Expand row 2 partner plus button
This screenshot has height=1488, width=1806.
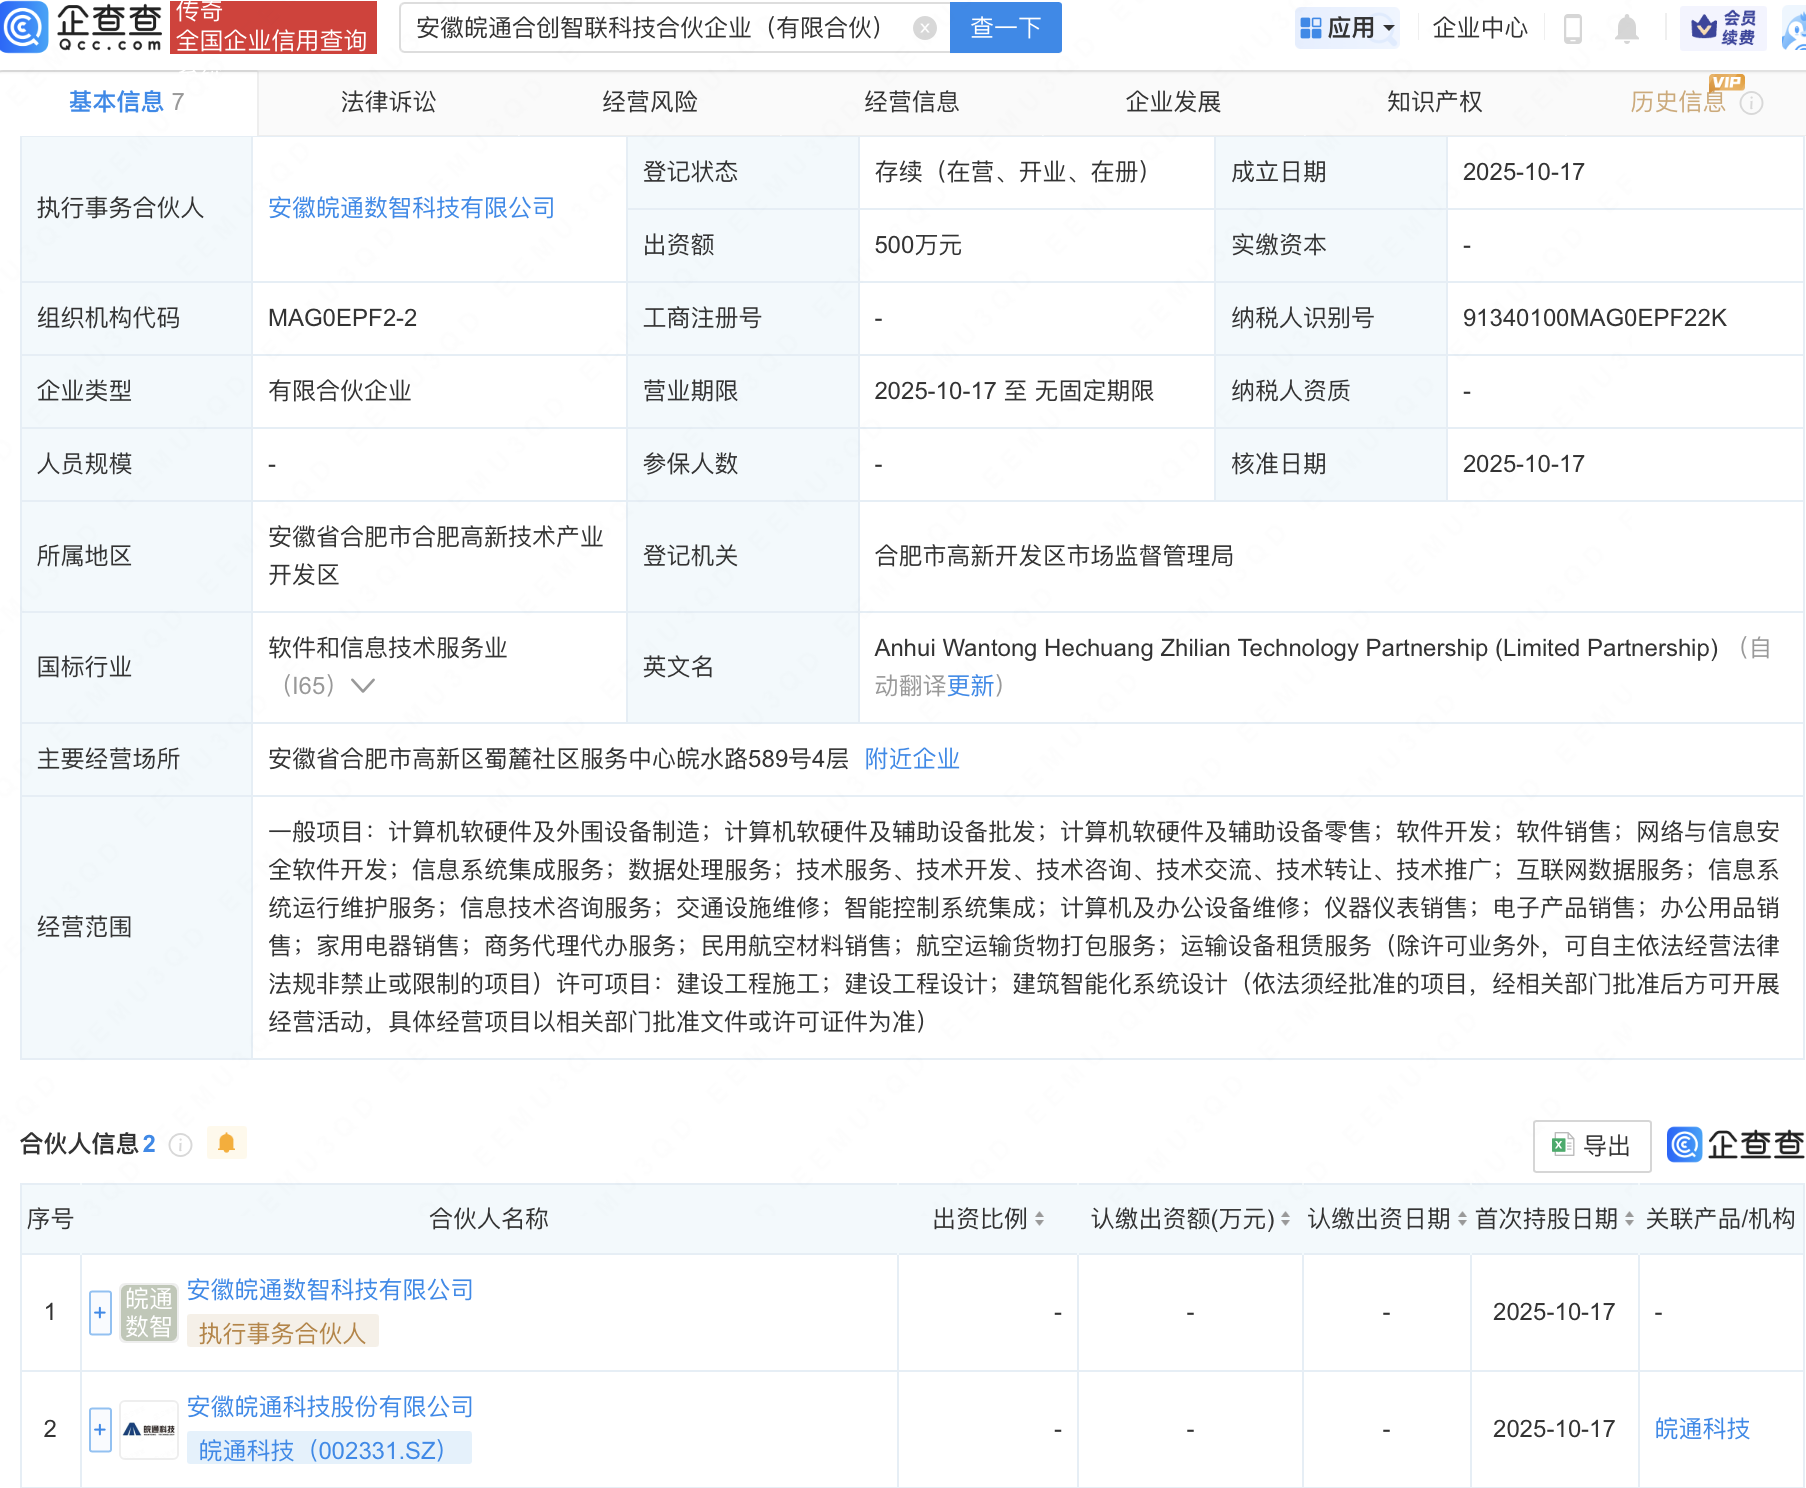(x=100, y=1430)
